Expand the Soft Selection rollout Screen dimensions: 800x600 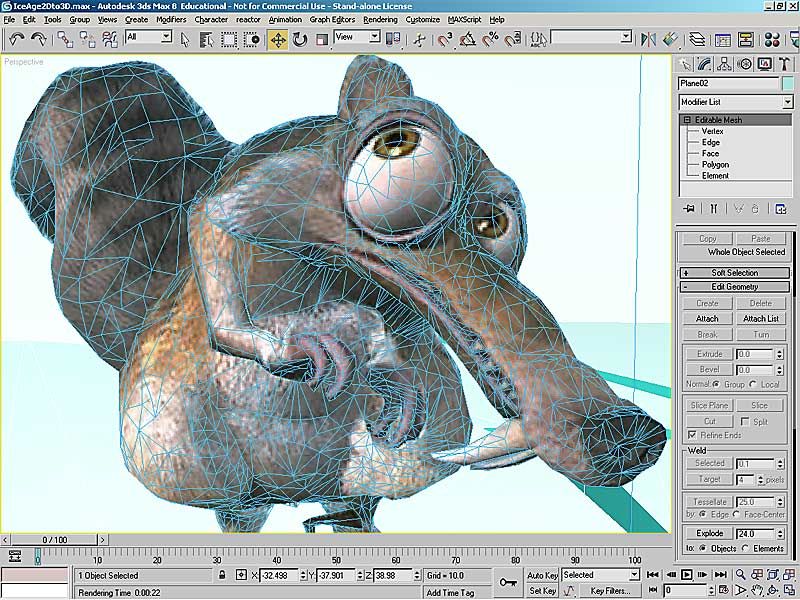tap(735, 272)
